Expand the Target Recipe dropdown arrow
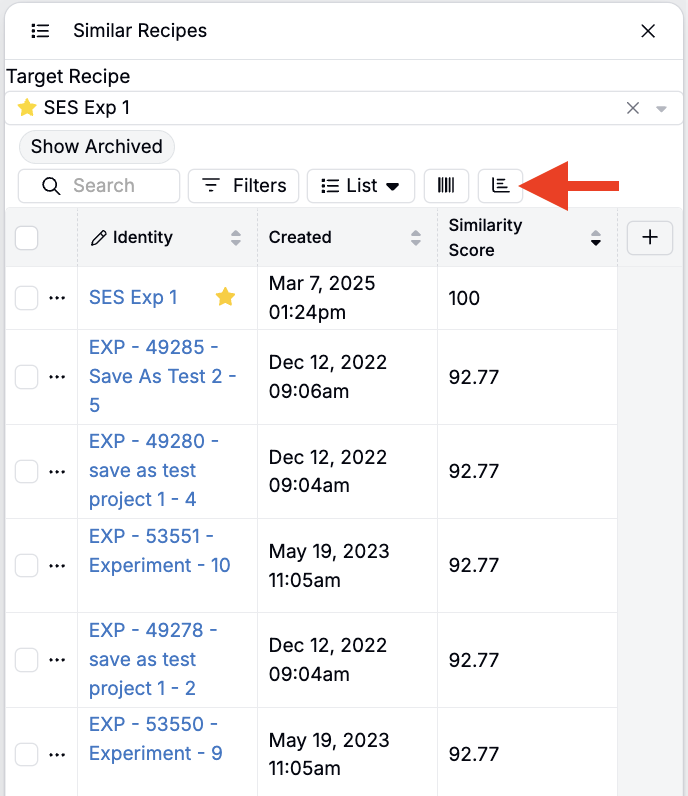688x796 pixels. (x=661, y=108)
